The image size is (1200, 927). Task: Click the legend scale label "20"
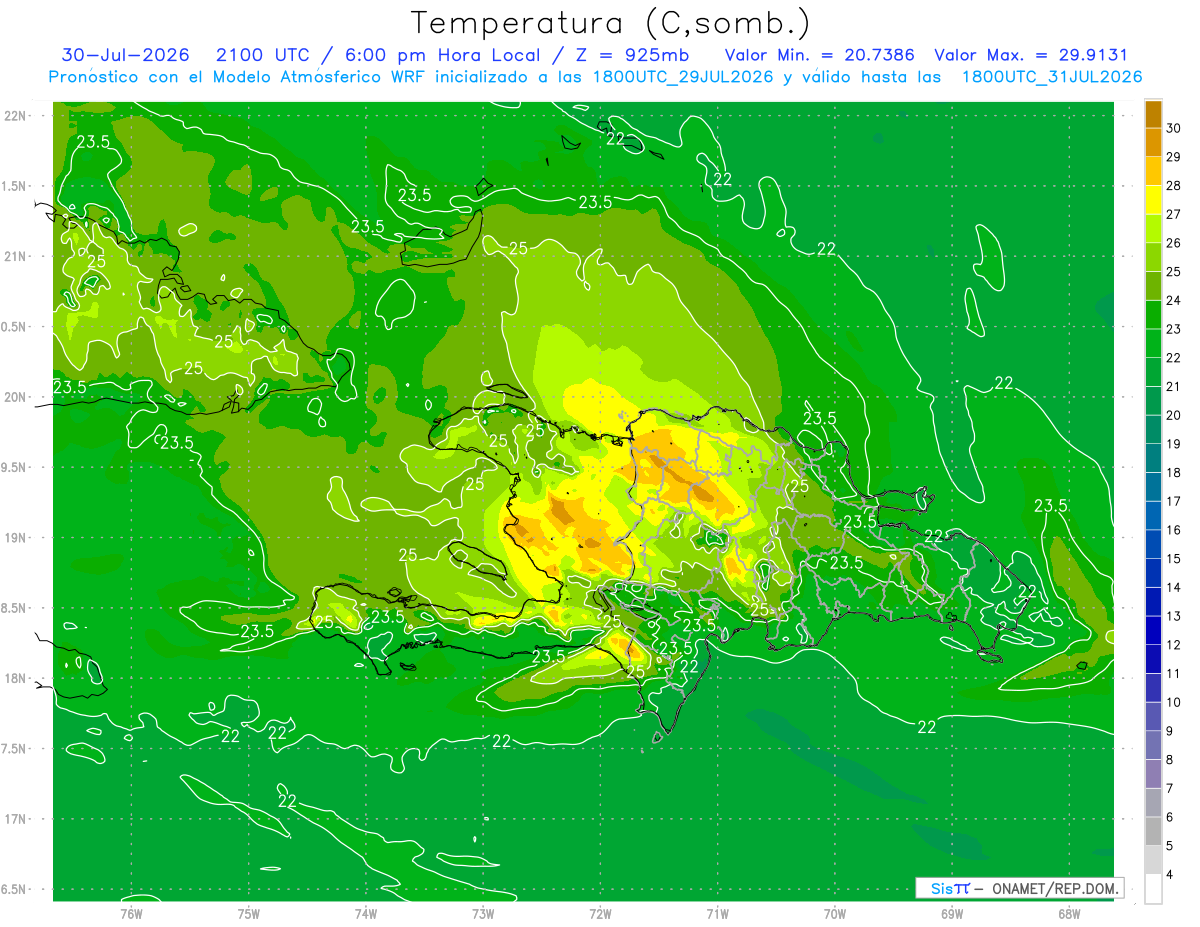tap(1174, 415)
